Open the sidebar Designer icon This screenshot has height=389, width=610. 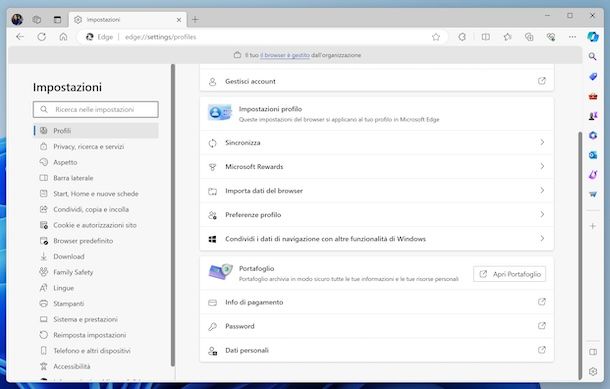tap(593, 175)
